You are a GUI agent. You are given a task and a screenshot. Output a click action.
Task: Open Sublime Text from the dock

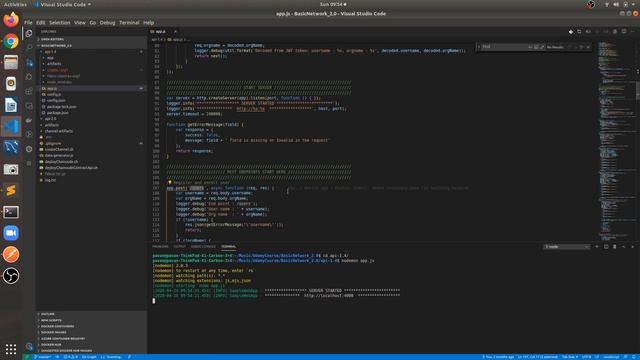(x=11, y=190)
